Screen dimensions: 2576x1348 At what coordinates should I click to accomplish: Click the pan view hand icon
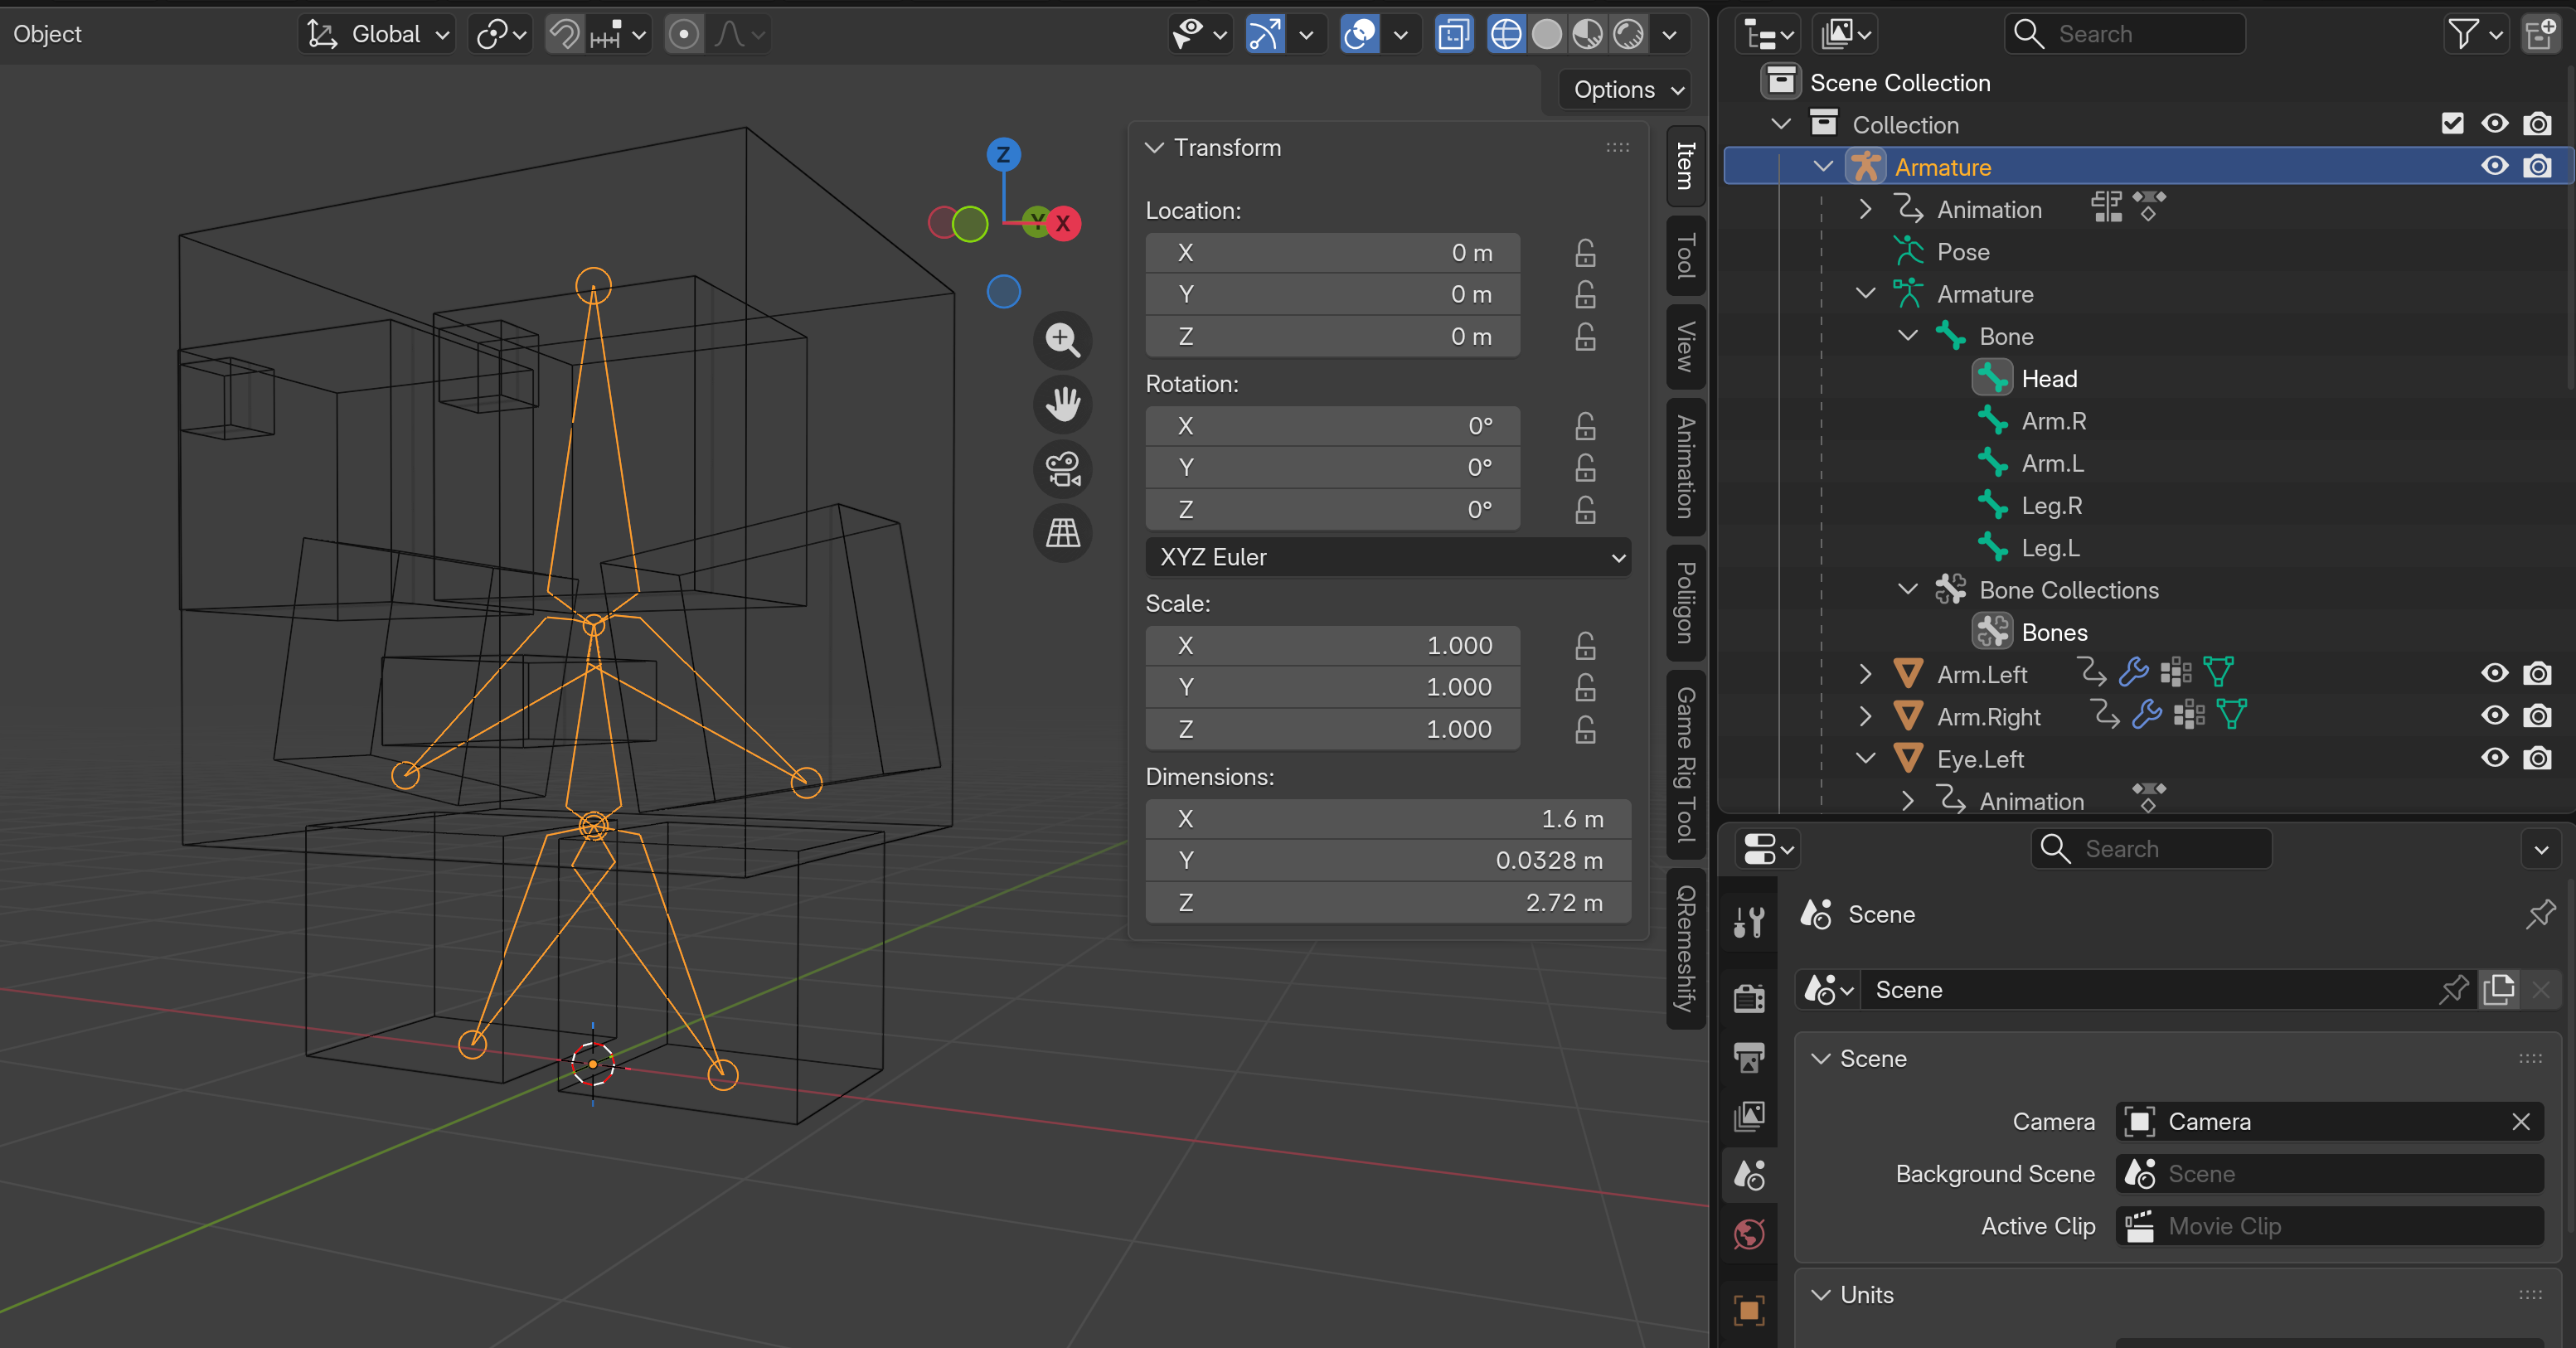click(1062, 404)
